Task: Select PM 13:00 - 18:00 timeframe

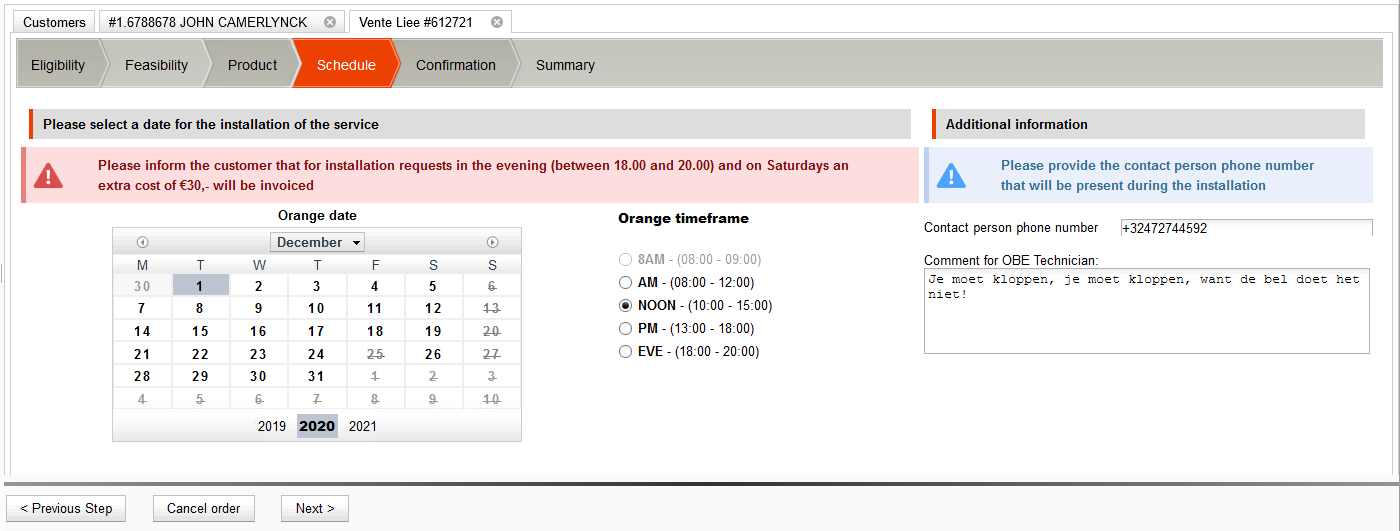Action: point(626,329)
